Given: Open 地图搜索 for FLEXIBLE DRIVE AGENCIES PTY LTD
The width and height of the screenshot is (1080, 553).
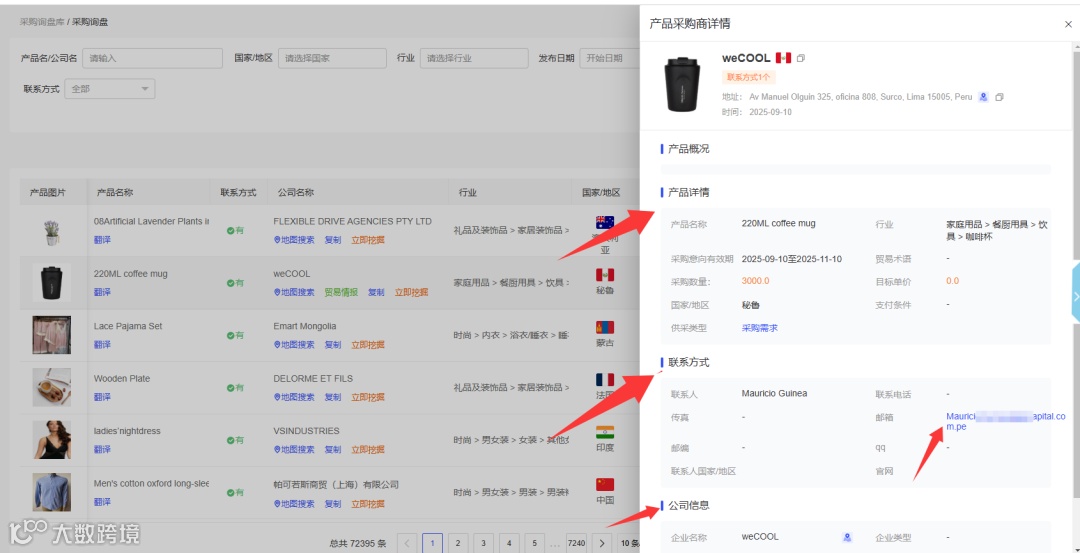Looking at the screenshot, I should pyautogui.click(x=294, y=240).
